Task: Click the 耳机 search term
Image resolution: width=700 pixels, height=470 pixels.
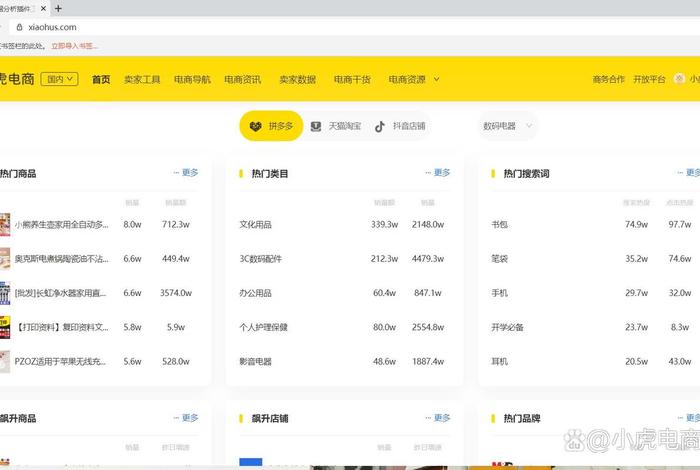Action: click(x=500, y=362)
